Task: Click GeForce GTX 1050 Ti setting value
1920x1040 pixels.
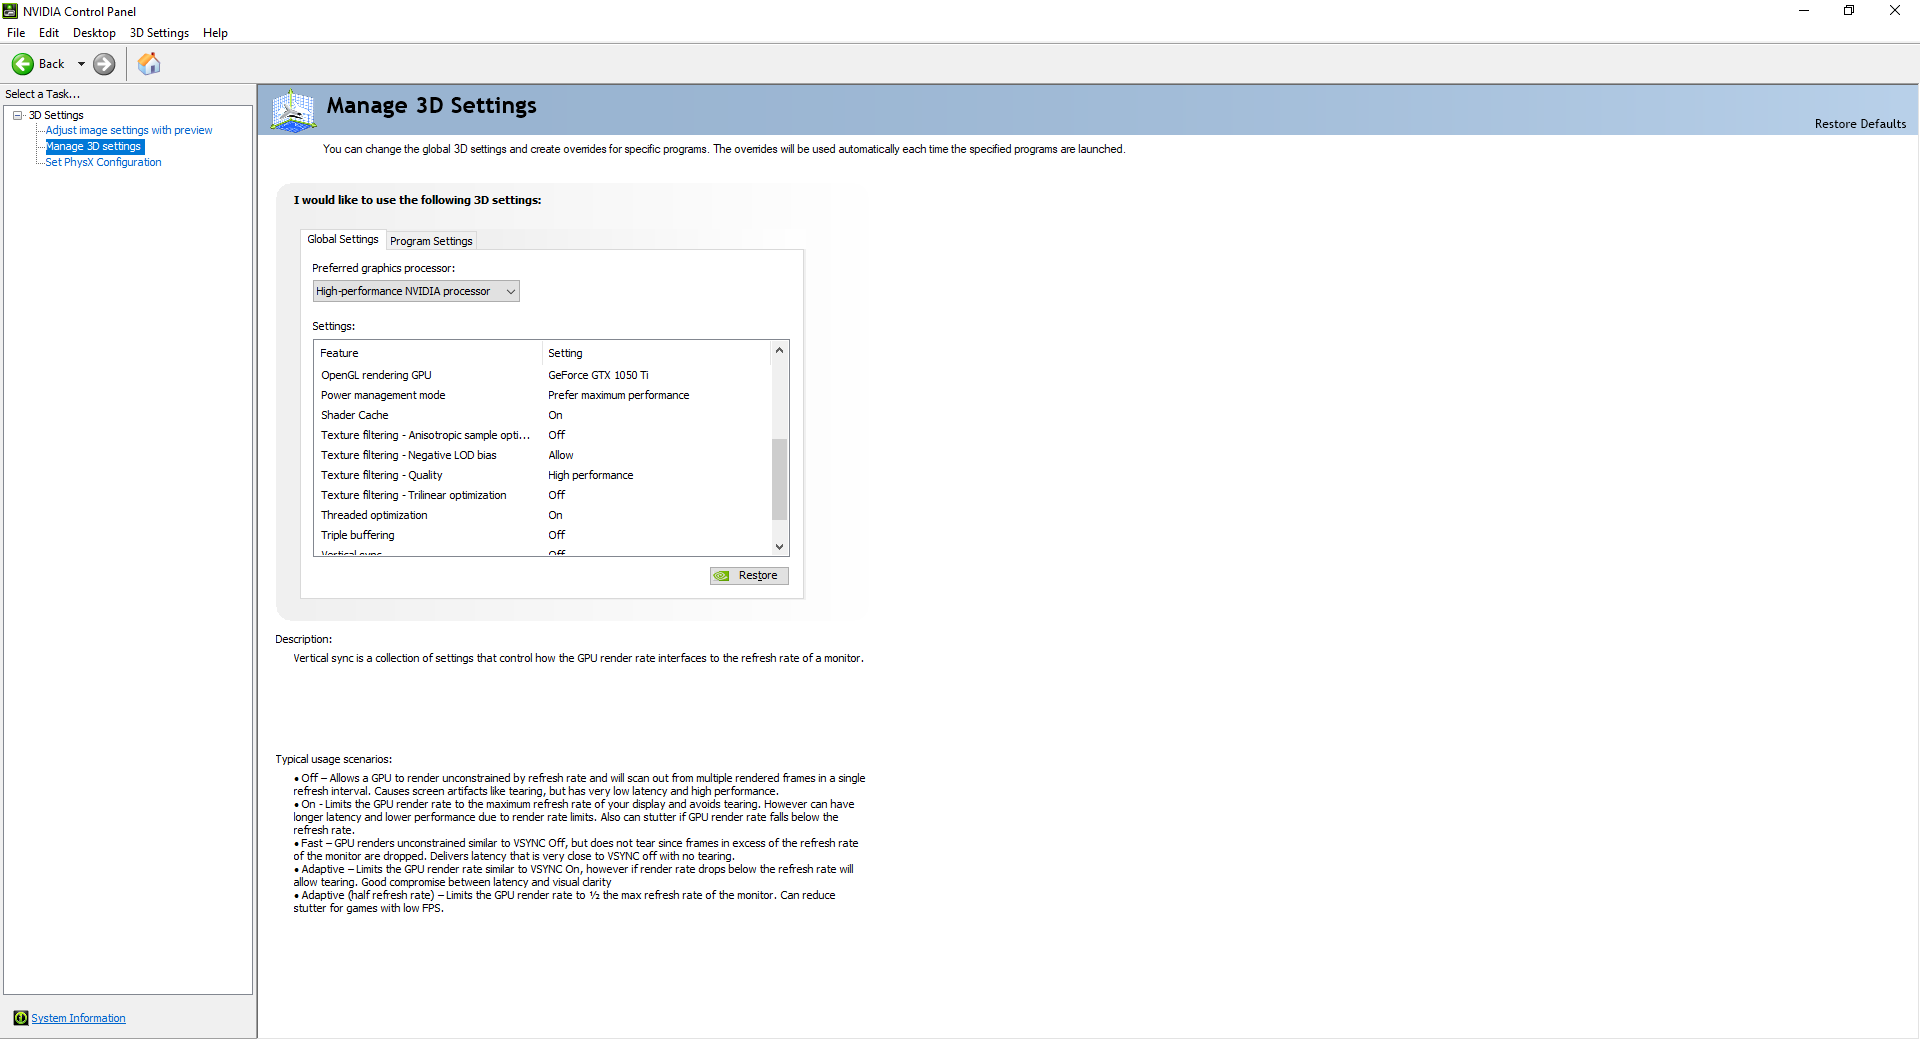Action: coord(598,375)
